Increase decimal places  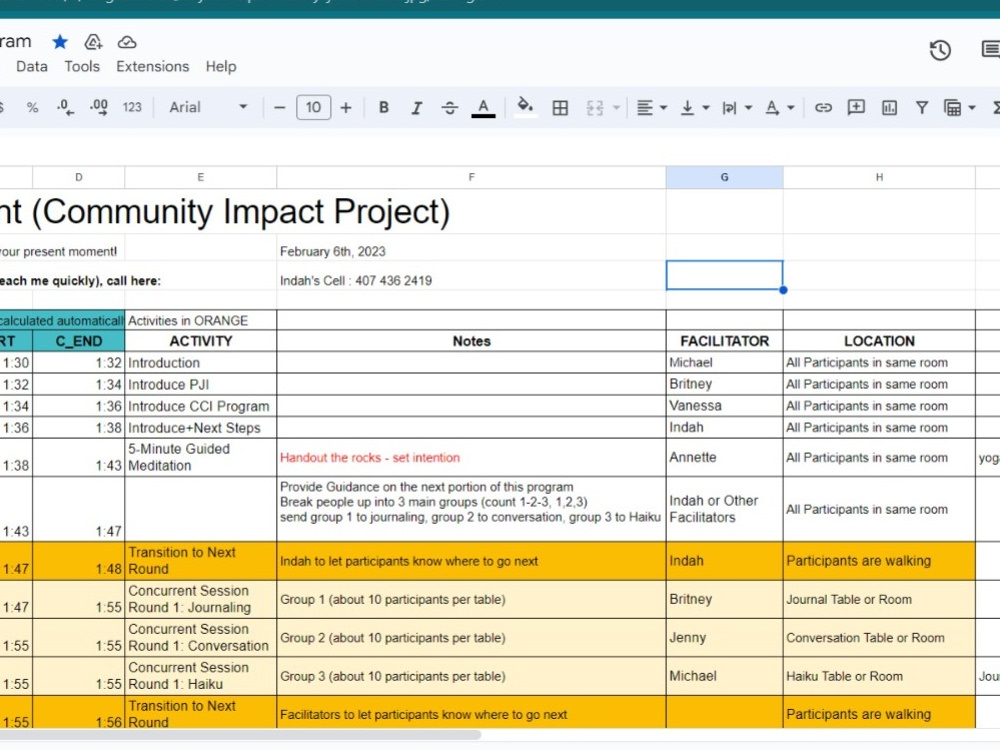pyautogui.click(x=99, y=108)
